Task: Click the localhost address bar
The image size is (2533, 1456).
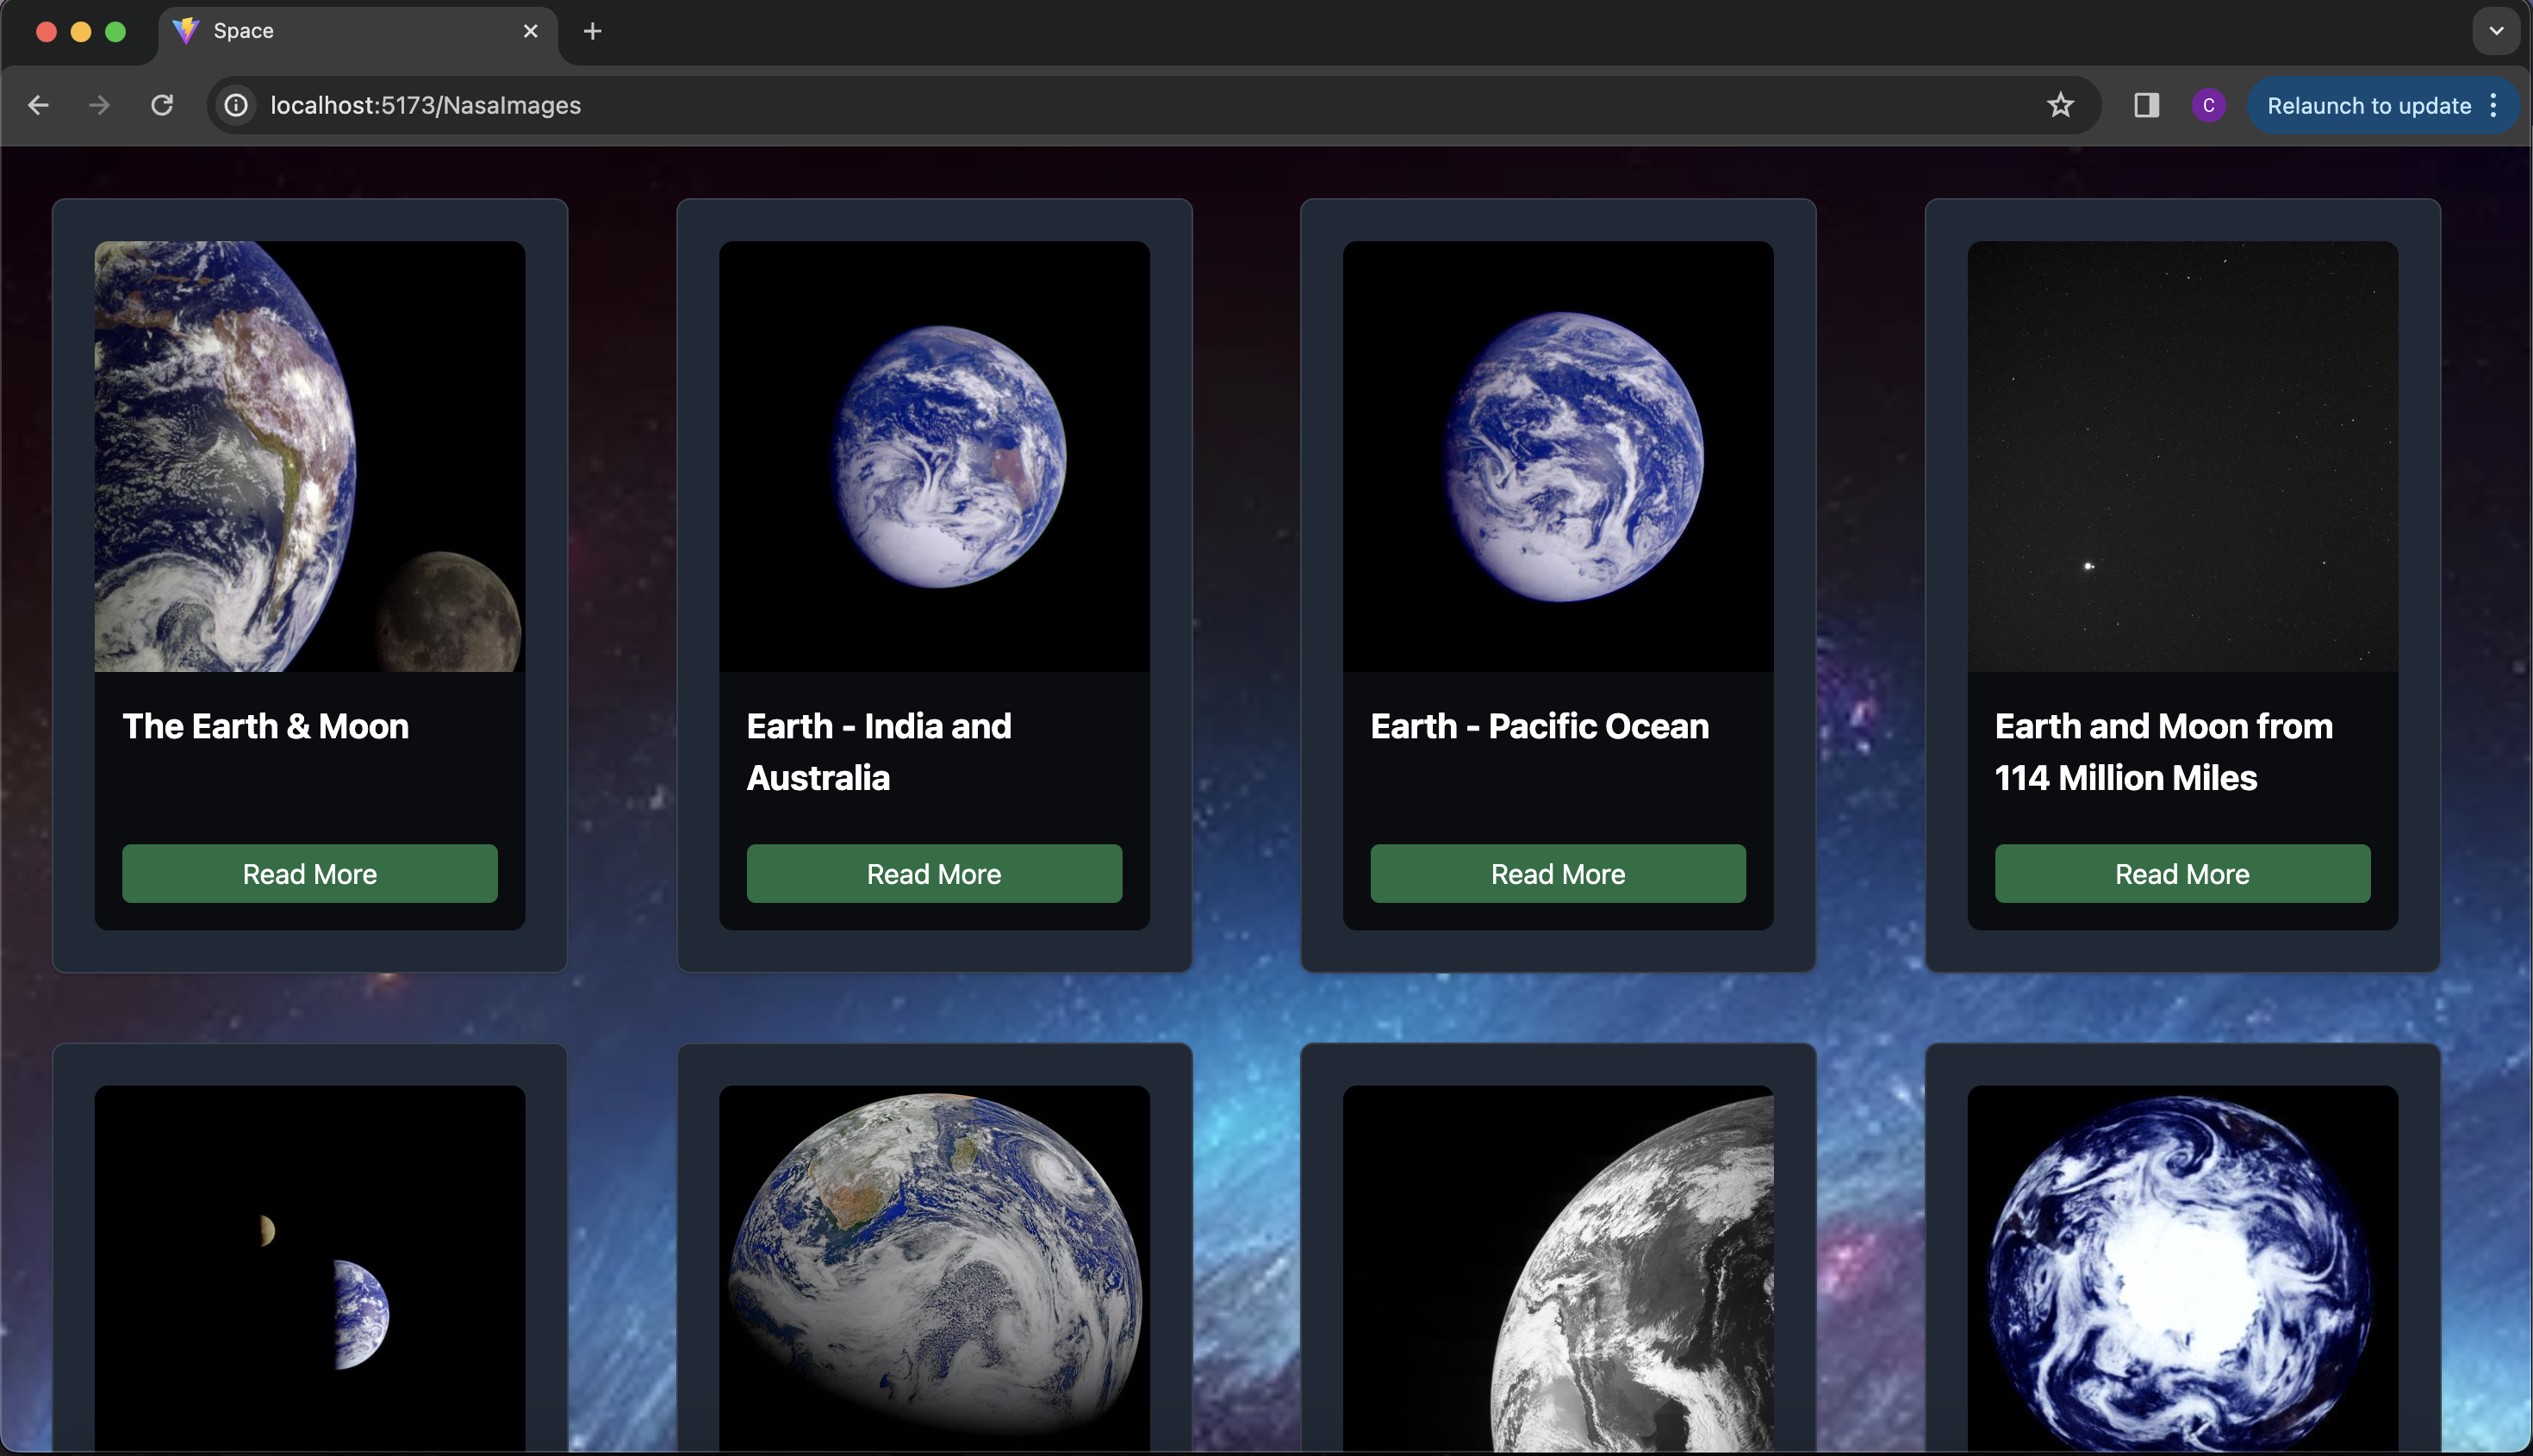Action: click(1100, 105)
